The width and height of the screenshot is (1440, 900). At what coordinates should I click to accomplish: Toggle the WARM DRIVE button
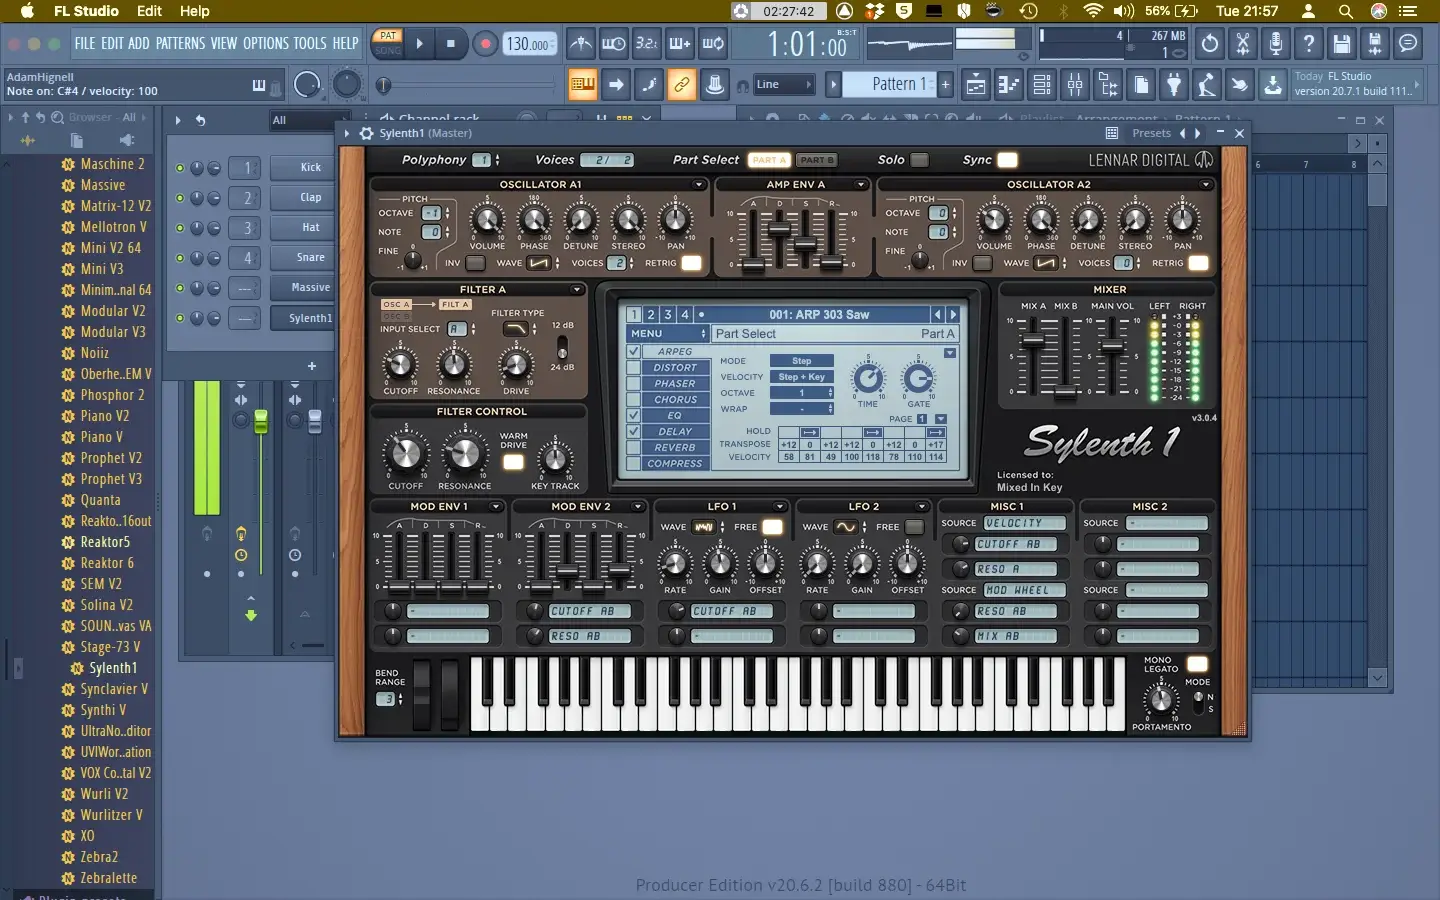click(513, 462)
